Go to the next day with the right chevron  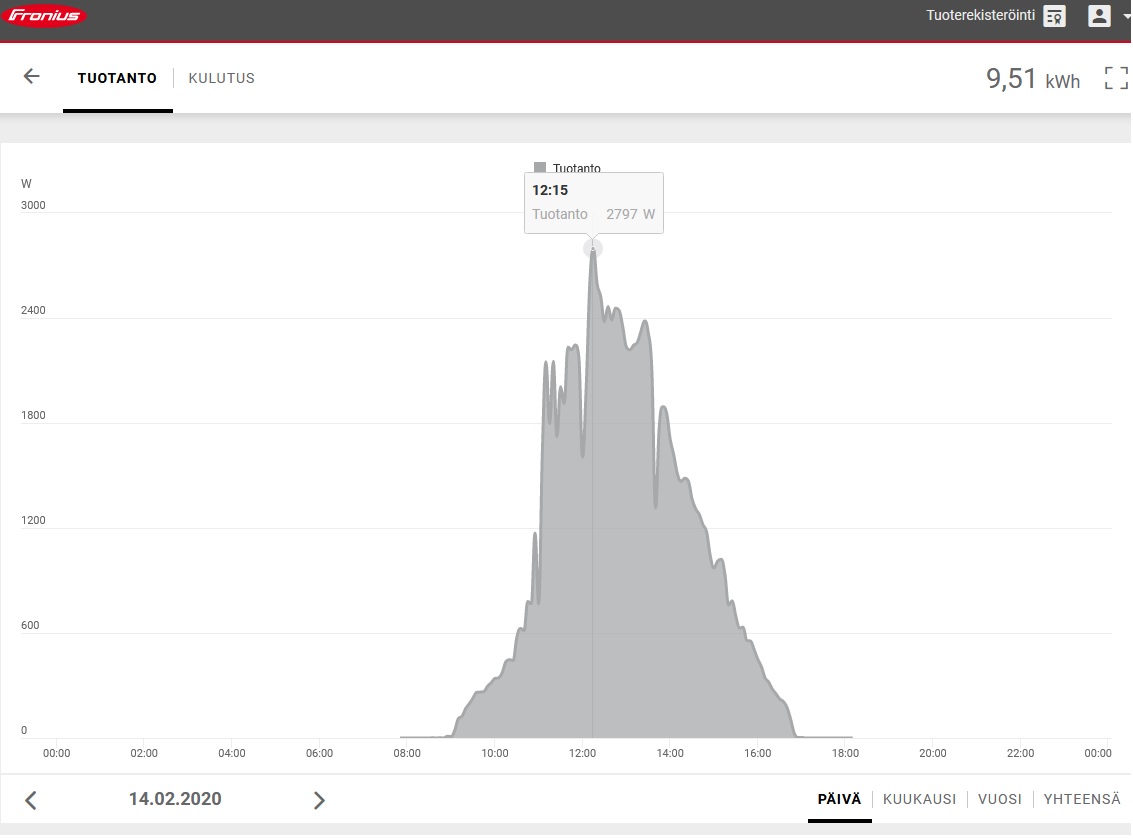[x=319, y=800]
